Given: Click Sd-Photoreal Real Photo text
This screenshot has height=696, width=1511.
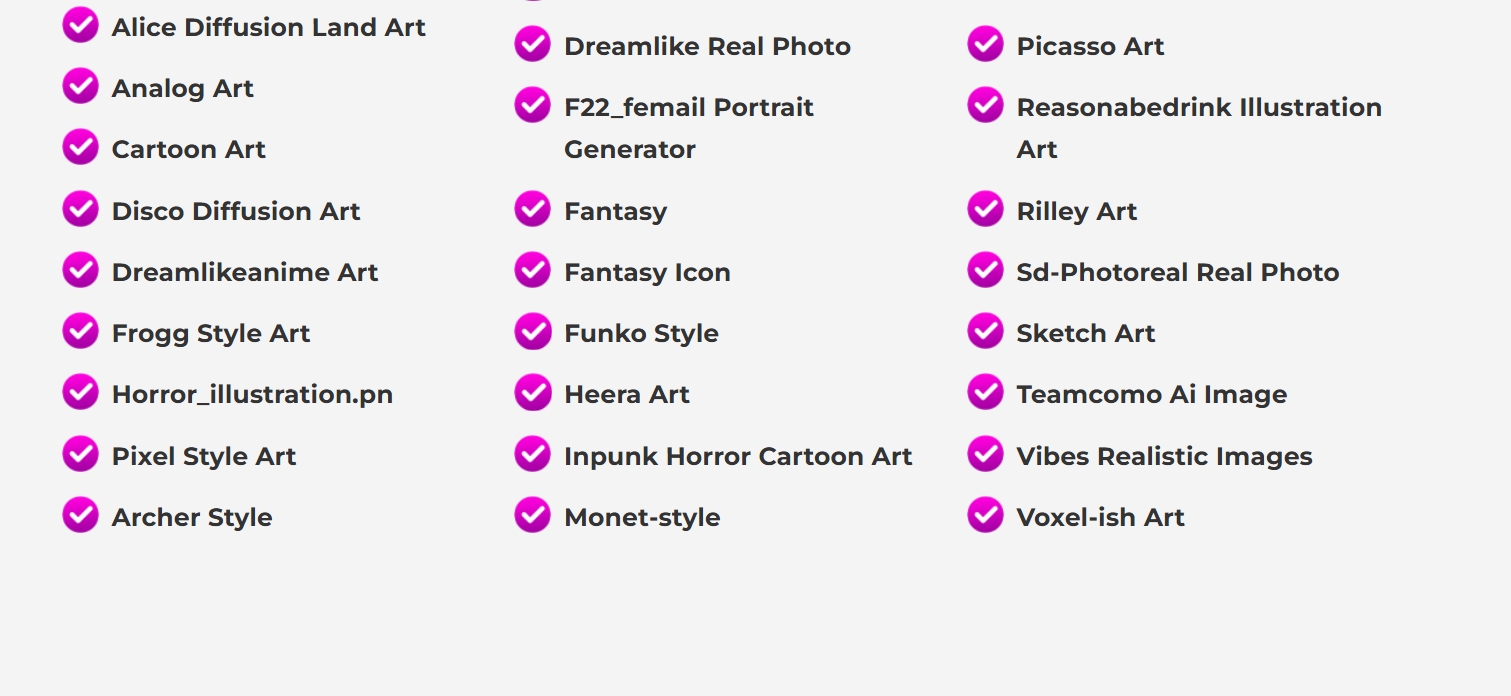Looking at the screenshot, I should (x=1178, y=272).
